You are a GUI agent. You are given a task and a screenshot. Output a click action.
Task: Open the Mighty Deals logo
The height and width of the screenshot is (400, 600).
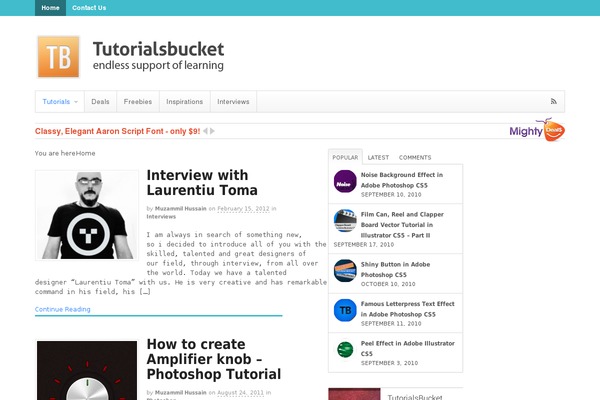click(x=537, y=130)
